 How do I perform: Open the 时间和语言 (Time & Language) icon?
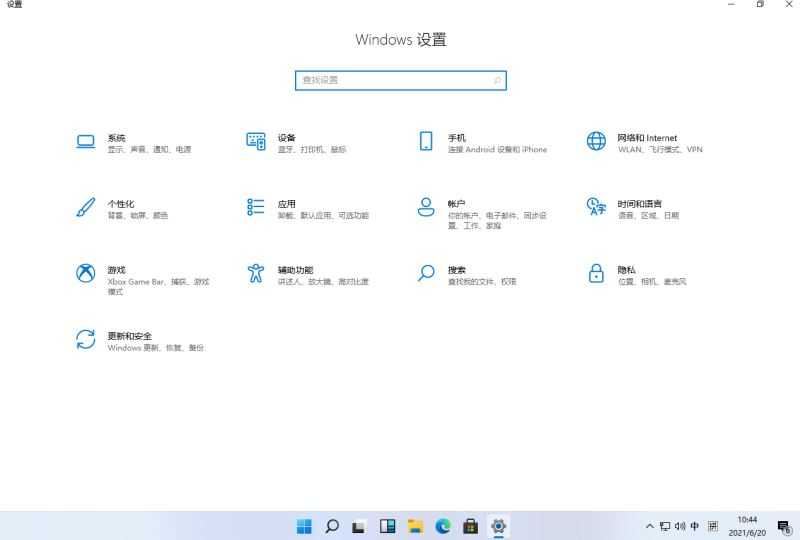pyautogui.click(x=596, y=207)
